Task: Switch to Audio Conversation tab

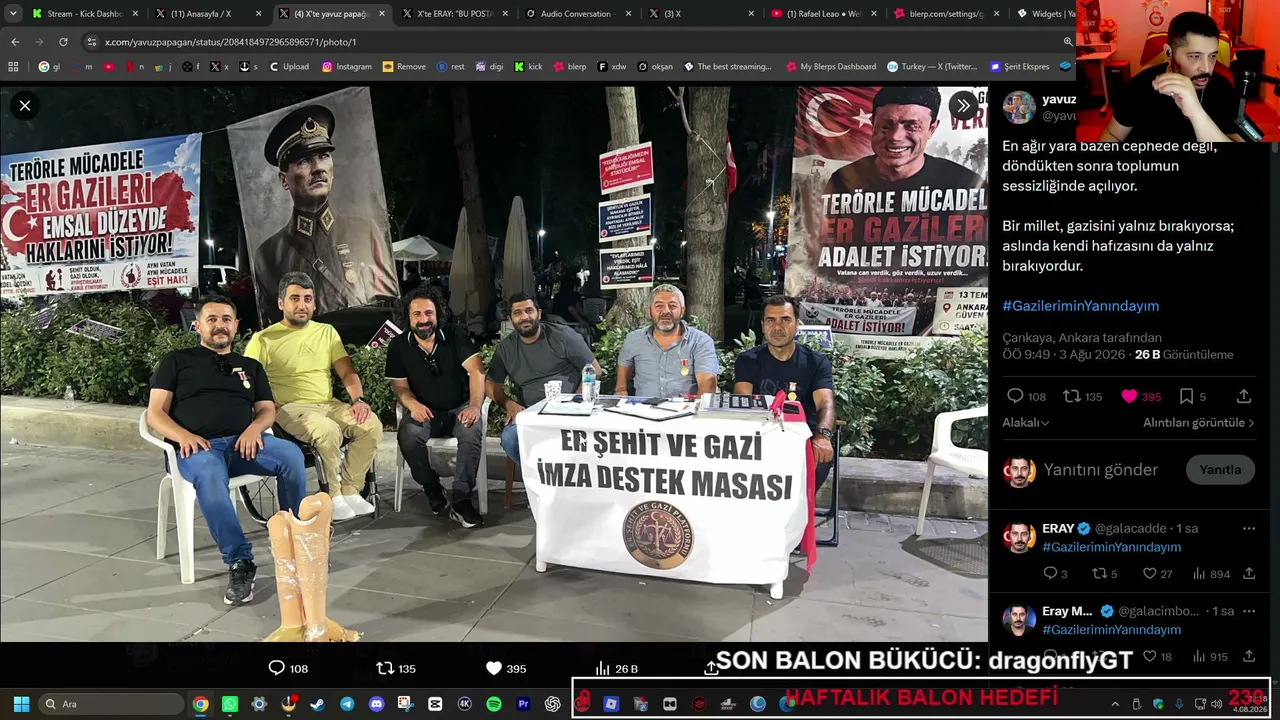Action: [577, 14]
